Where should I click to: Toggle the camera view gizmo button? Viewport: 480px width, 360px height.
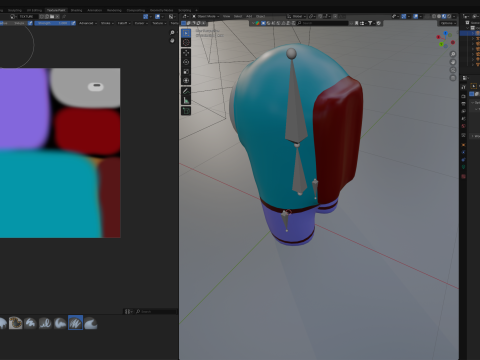(453, 70)
